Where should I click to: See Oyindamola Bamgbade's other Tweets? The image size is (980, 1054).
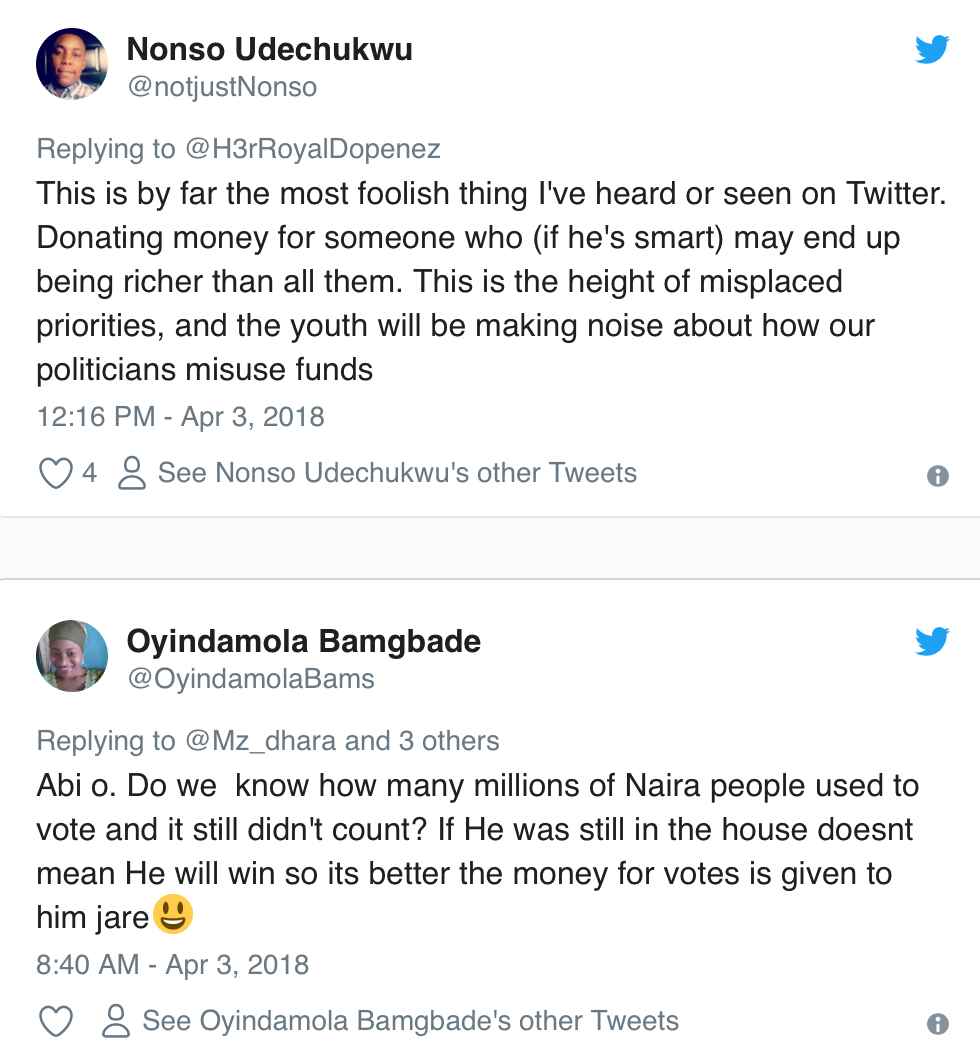[x=411, y=1021]
